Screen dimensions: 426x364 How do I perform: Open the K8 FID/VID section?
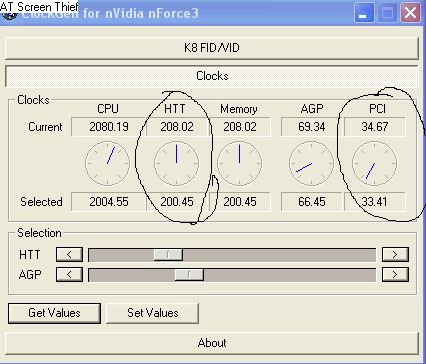pyautogui.click(x=212, y=48)
